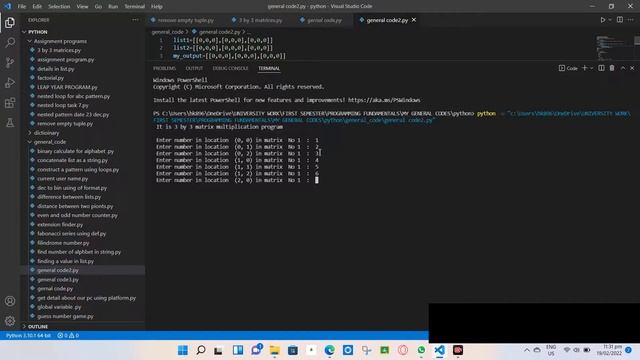Kill terminal with trash icon
This screenshot has width=640, height=360.
point(612,68)
